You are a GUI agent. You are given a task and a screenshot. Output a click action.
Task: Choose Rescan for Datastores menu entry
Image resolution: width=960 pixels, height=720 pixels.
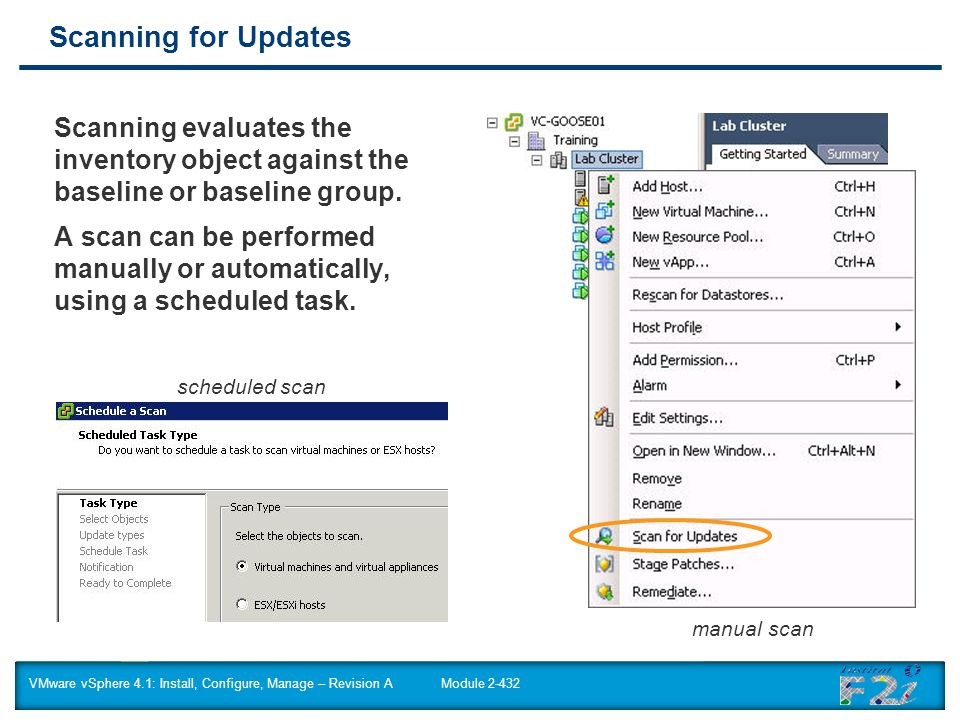753,295
